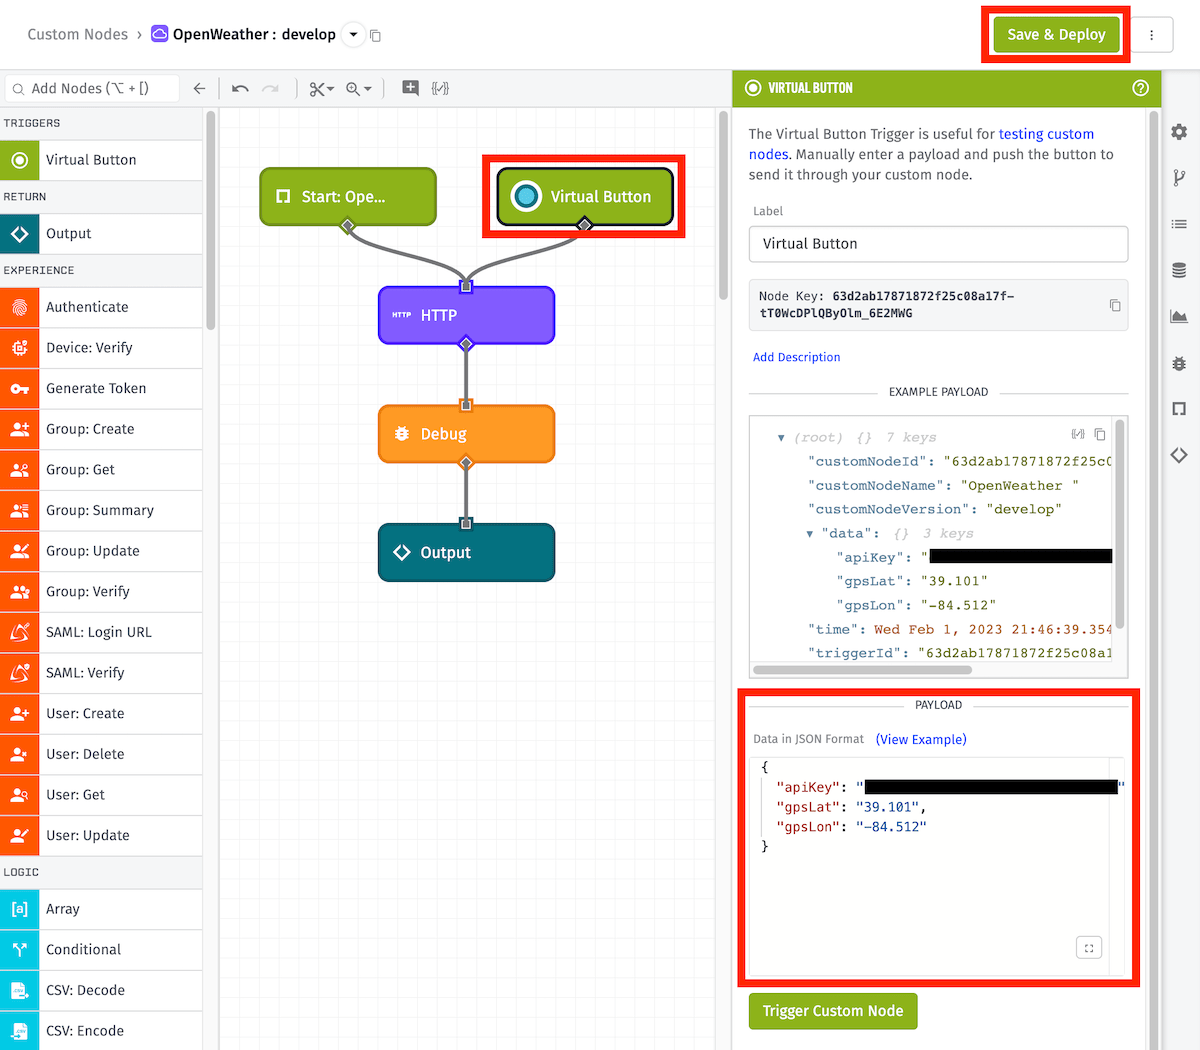Screen dimensions: 1200x1050
Task: Select the Output return node in palette
Action: coord(101,234)
